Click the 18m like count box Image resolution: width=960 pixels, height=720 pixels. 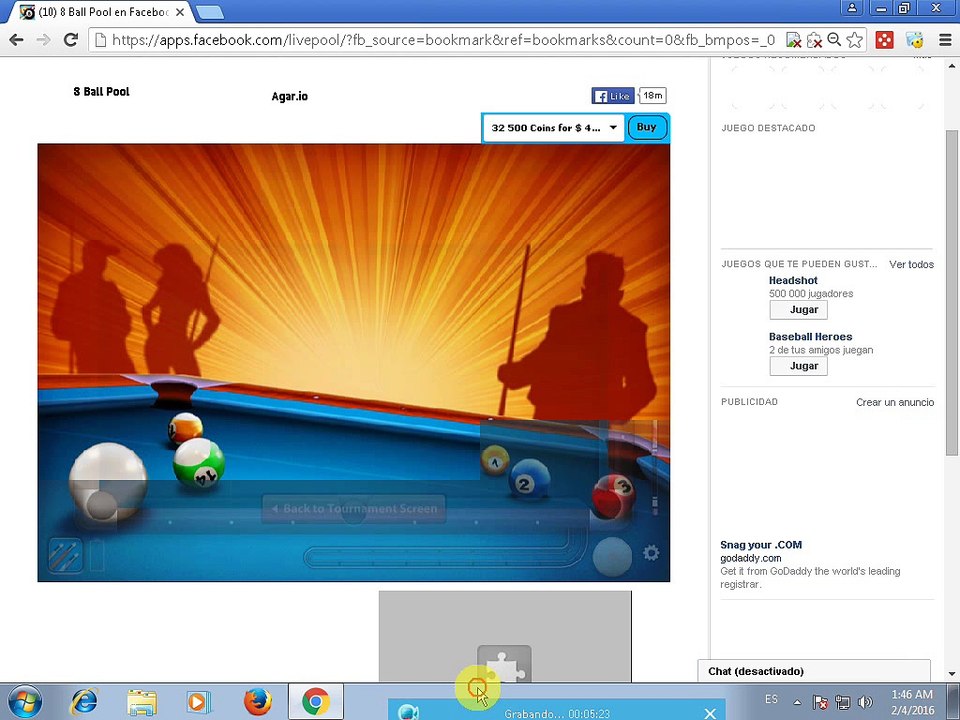[x=652, y=96]
